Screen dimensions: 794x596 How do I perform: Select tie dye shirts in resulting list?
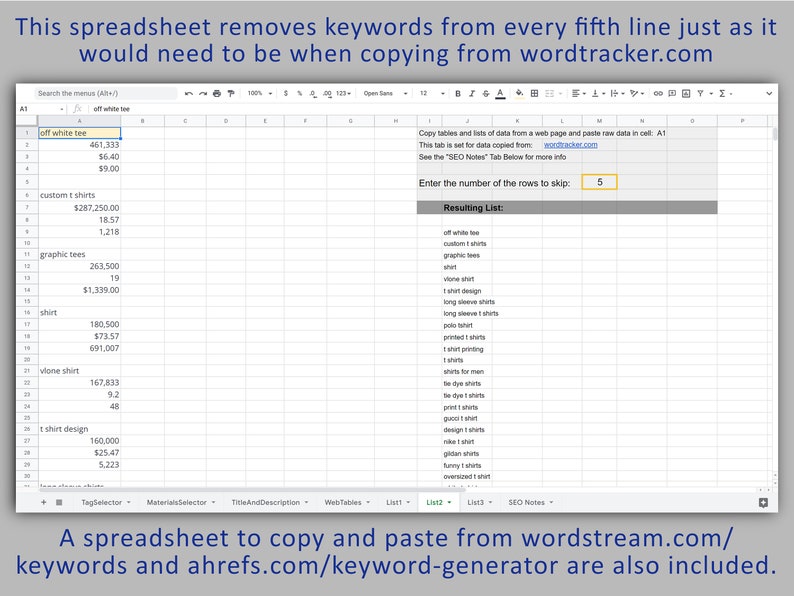click(467, 383)
